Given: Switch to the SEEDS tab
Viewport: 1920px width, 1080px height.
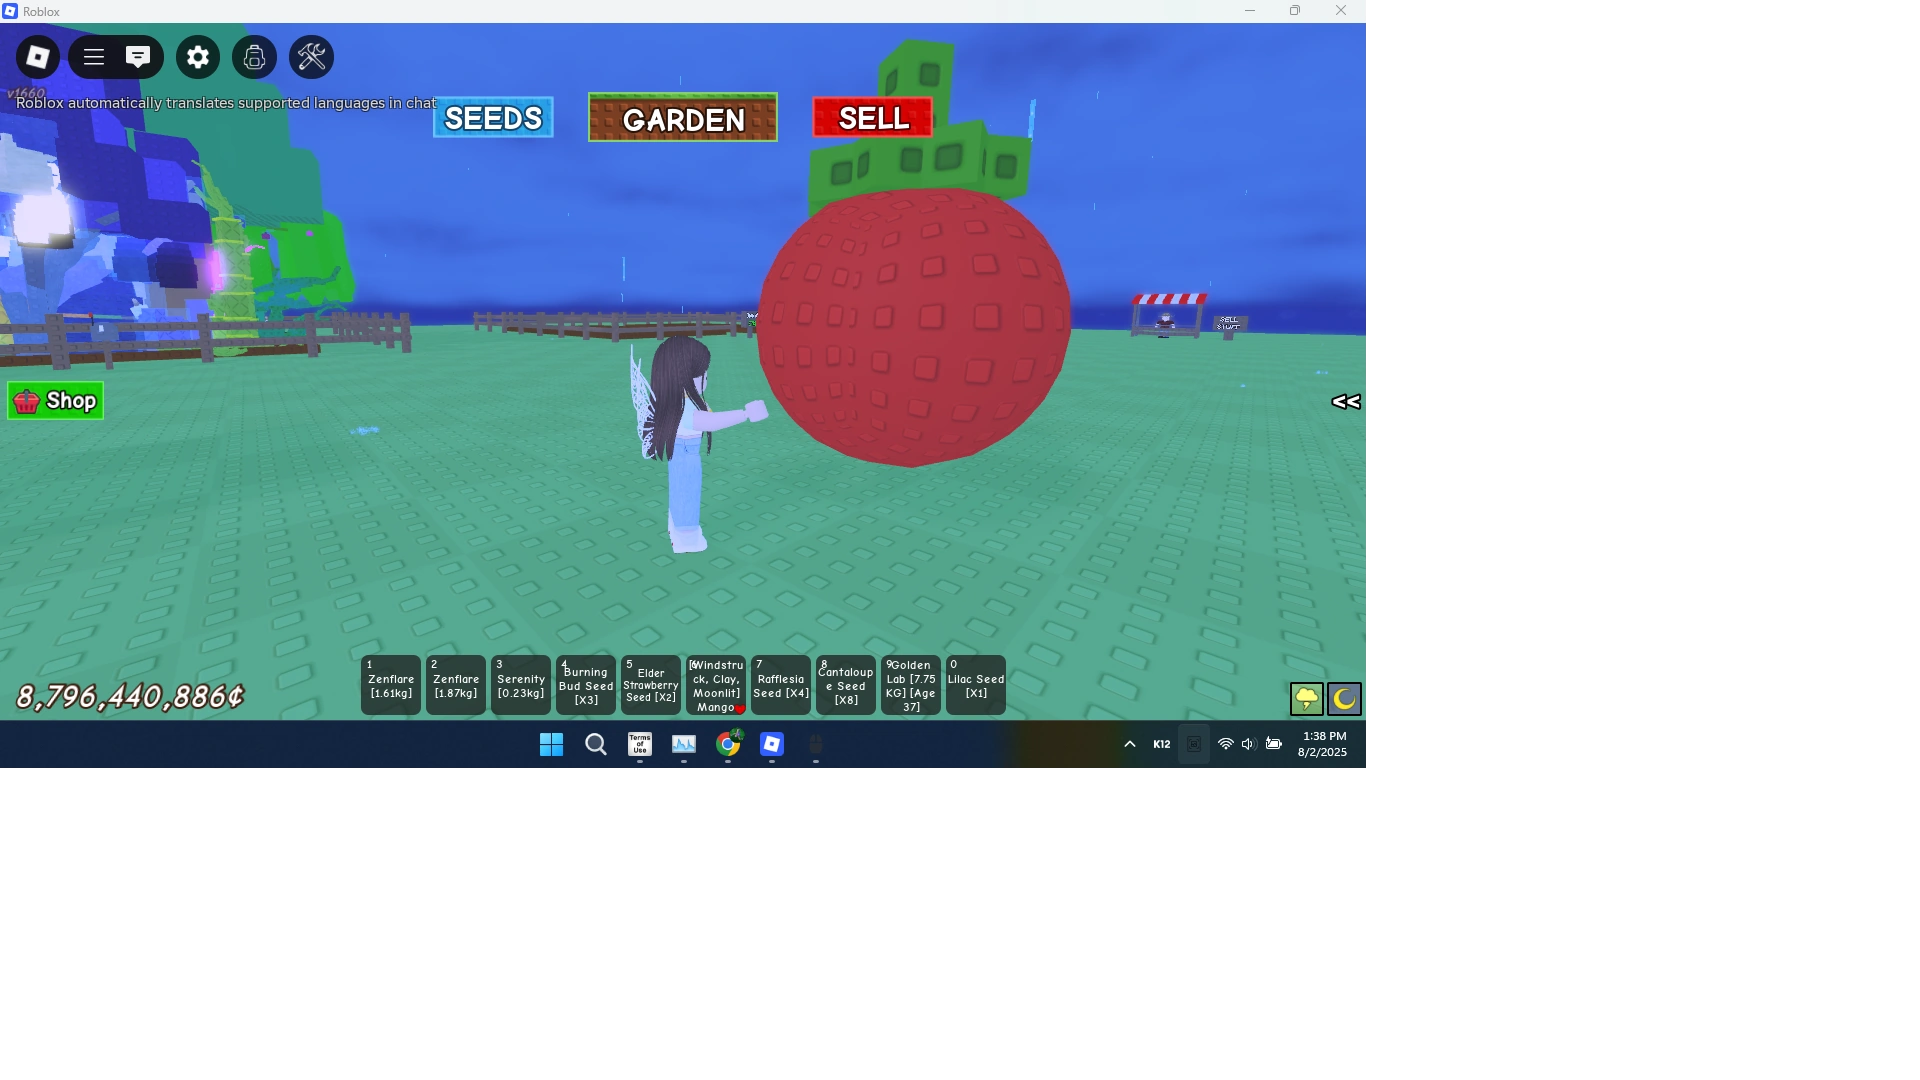Looking at the screenshot, I should click(x=492, y=117).
